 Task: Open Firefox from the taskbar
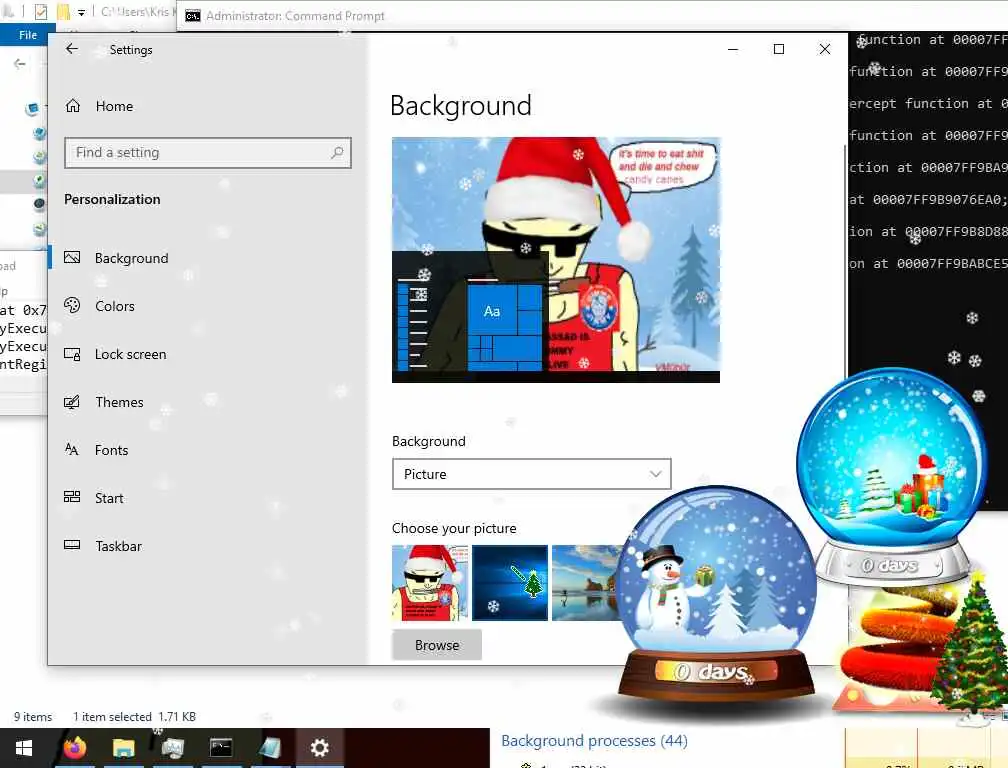point(75,748)
